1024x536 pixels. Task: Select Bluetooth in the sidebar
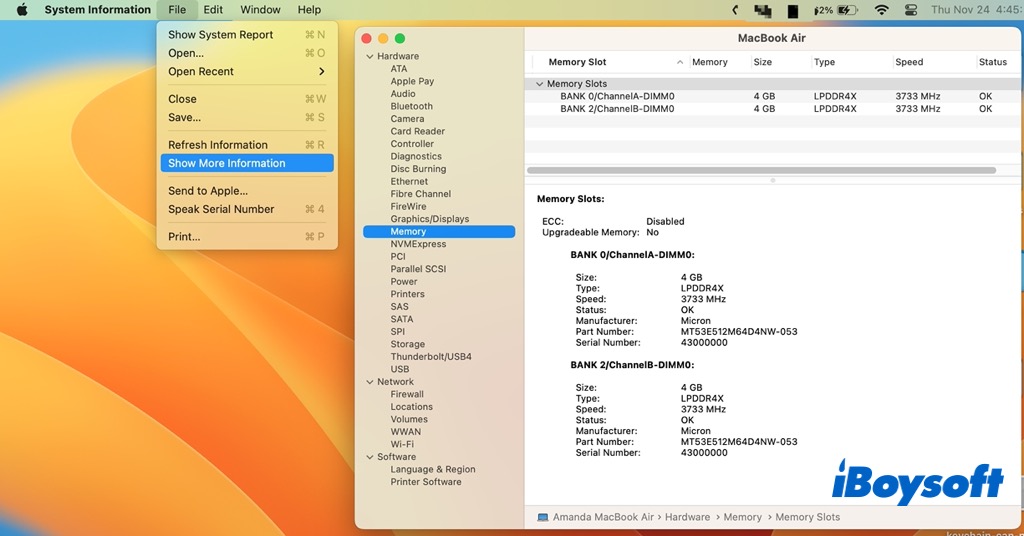click(x=411, y=106)
